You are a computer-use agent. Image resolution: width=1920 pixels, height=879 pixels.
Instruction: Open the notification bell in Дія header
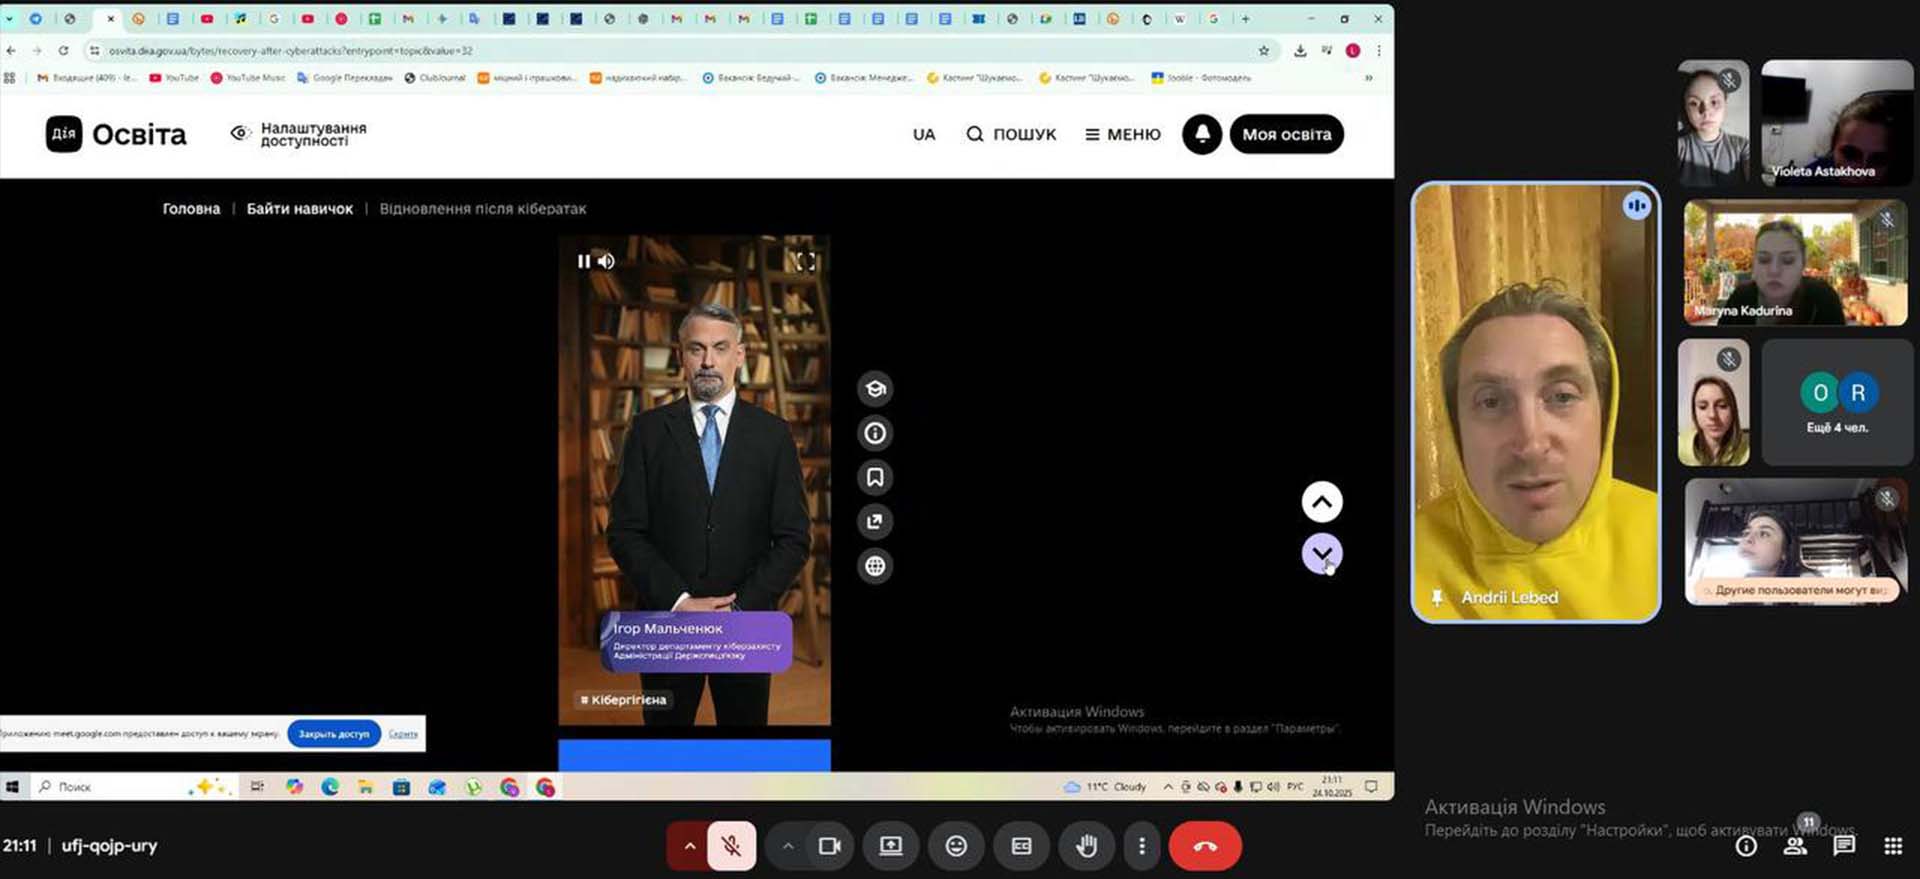[x=1202, y=134]
